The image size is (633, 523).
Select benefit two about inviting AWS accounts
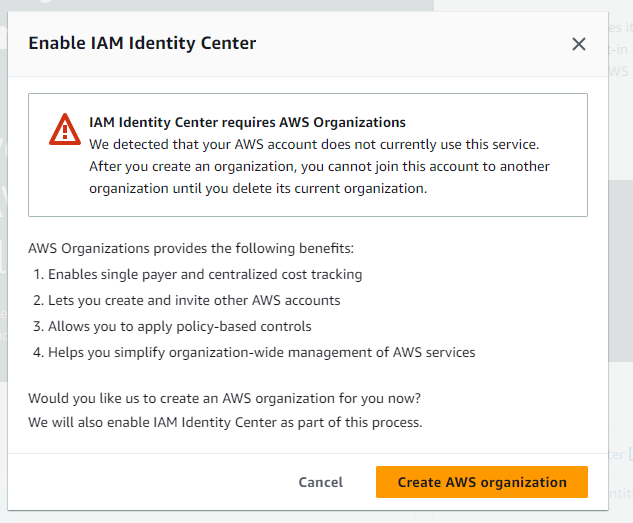point(187,301)
